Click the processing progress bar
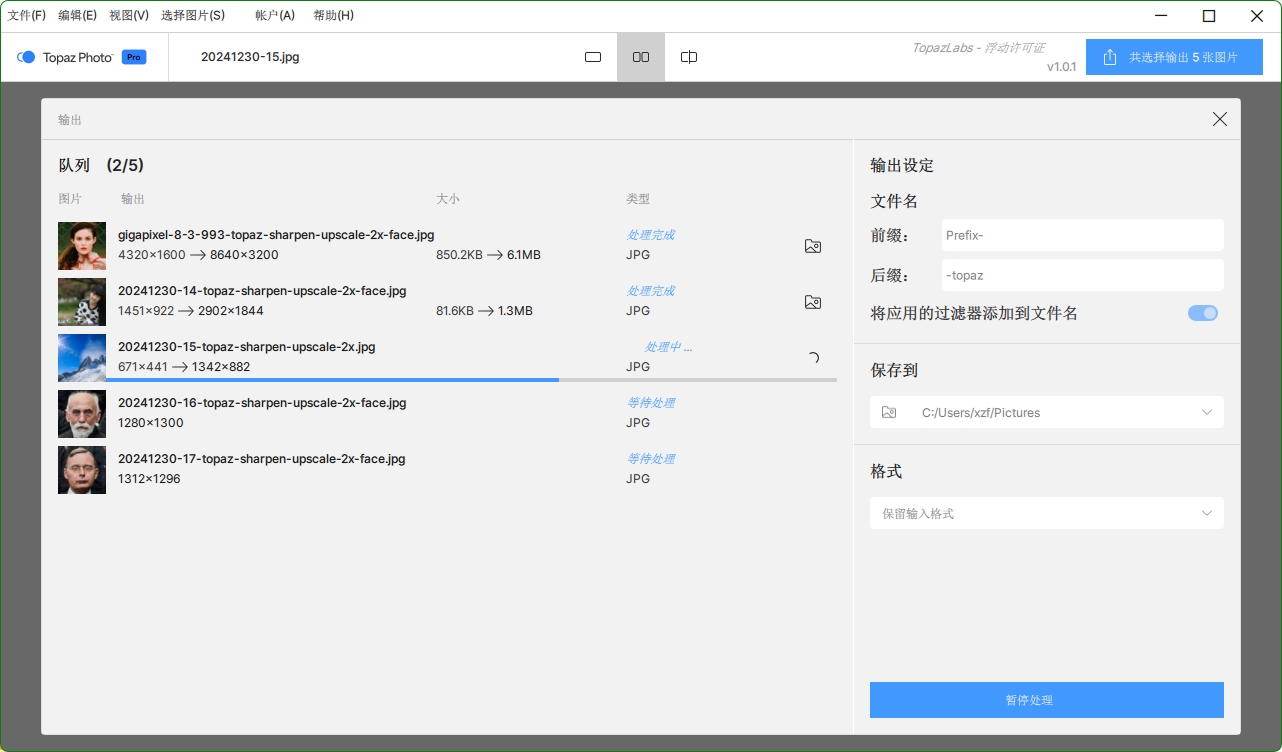The height and width of the screenshot is (752, 1282). pos(447,380)
